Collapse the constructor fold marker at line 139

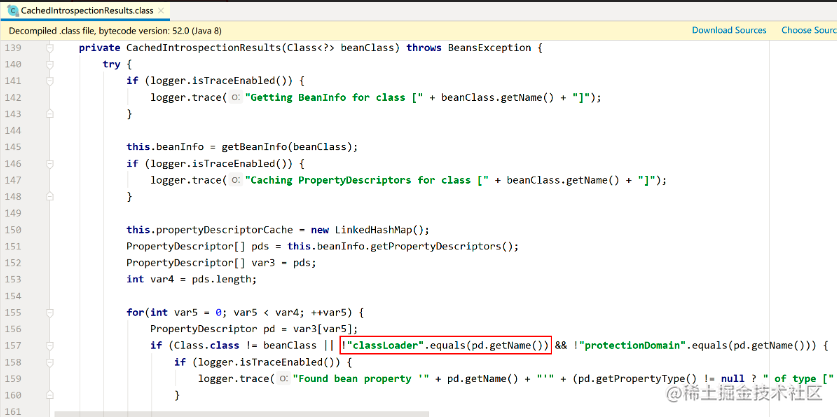pos(50,48)
